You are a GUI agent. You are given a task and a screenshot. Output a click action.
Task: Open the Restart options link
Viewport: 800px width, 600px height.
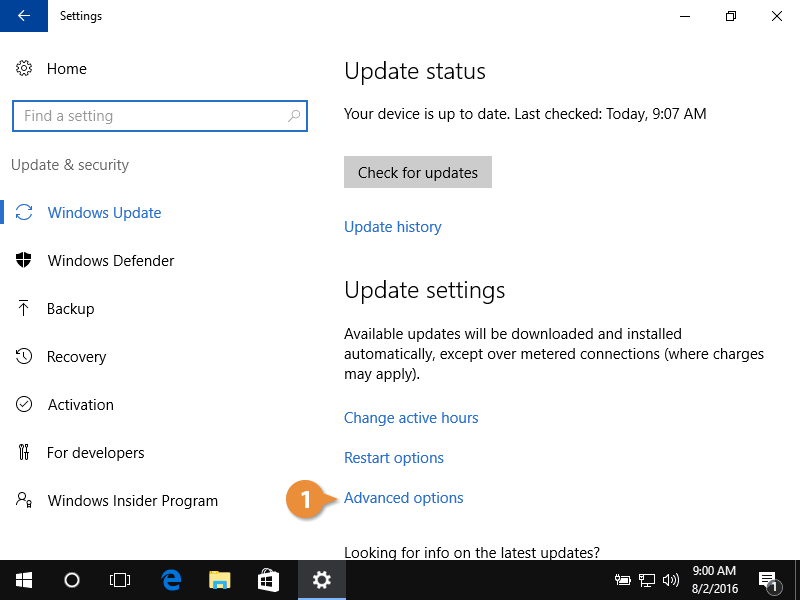pos(394,458)
